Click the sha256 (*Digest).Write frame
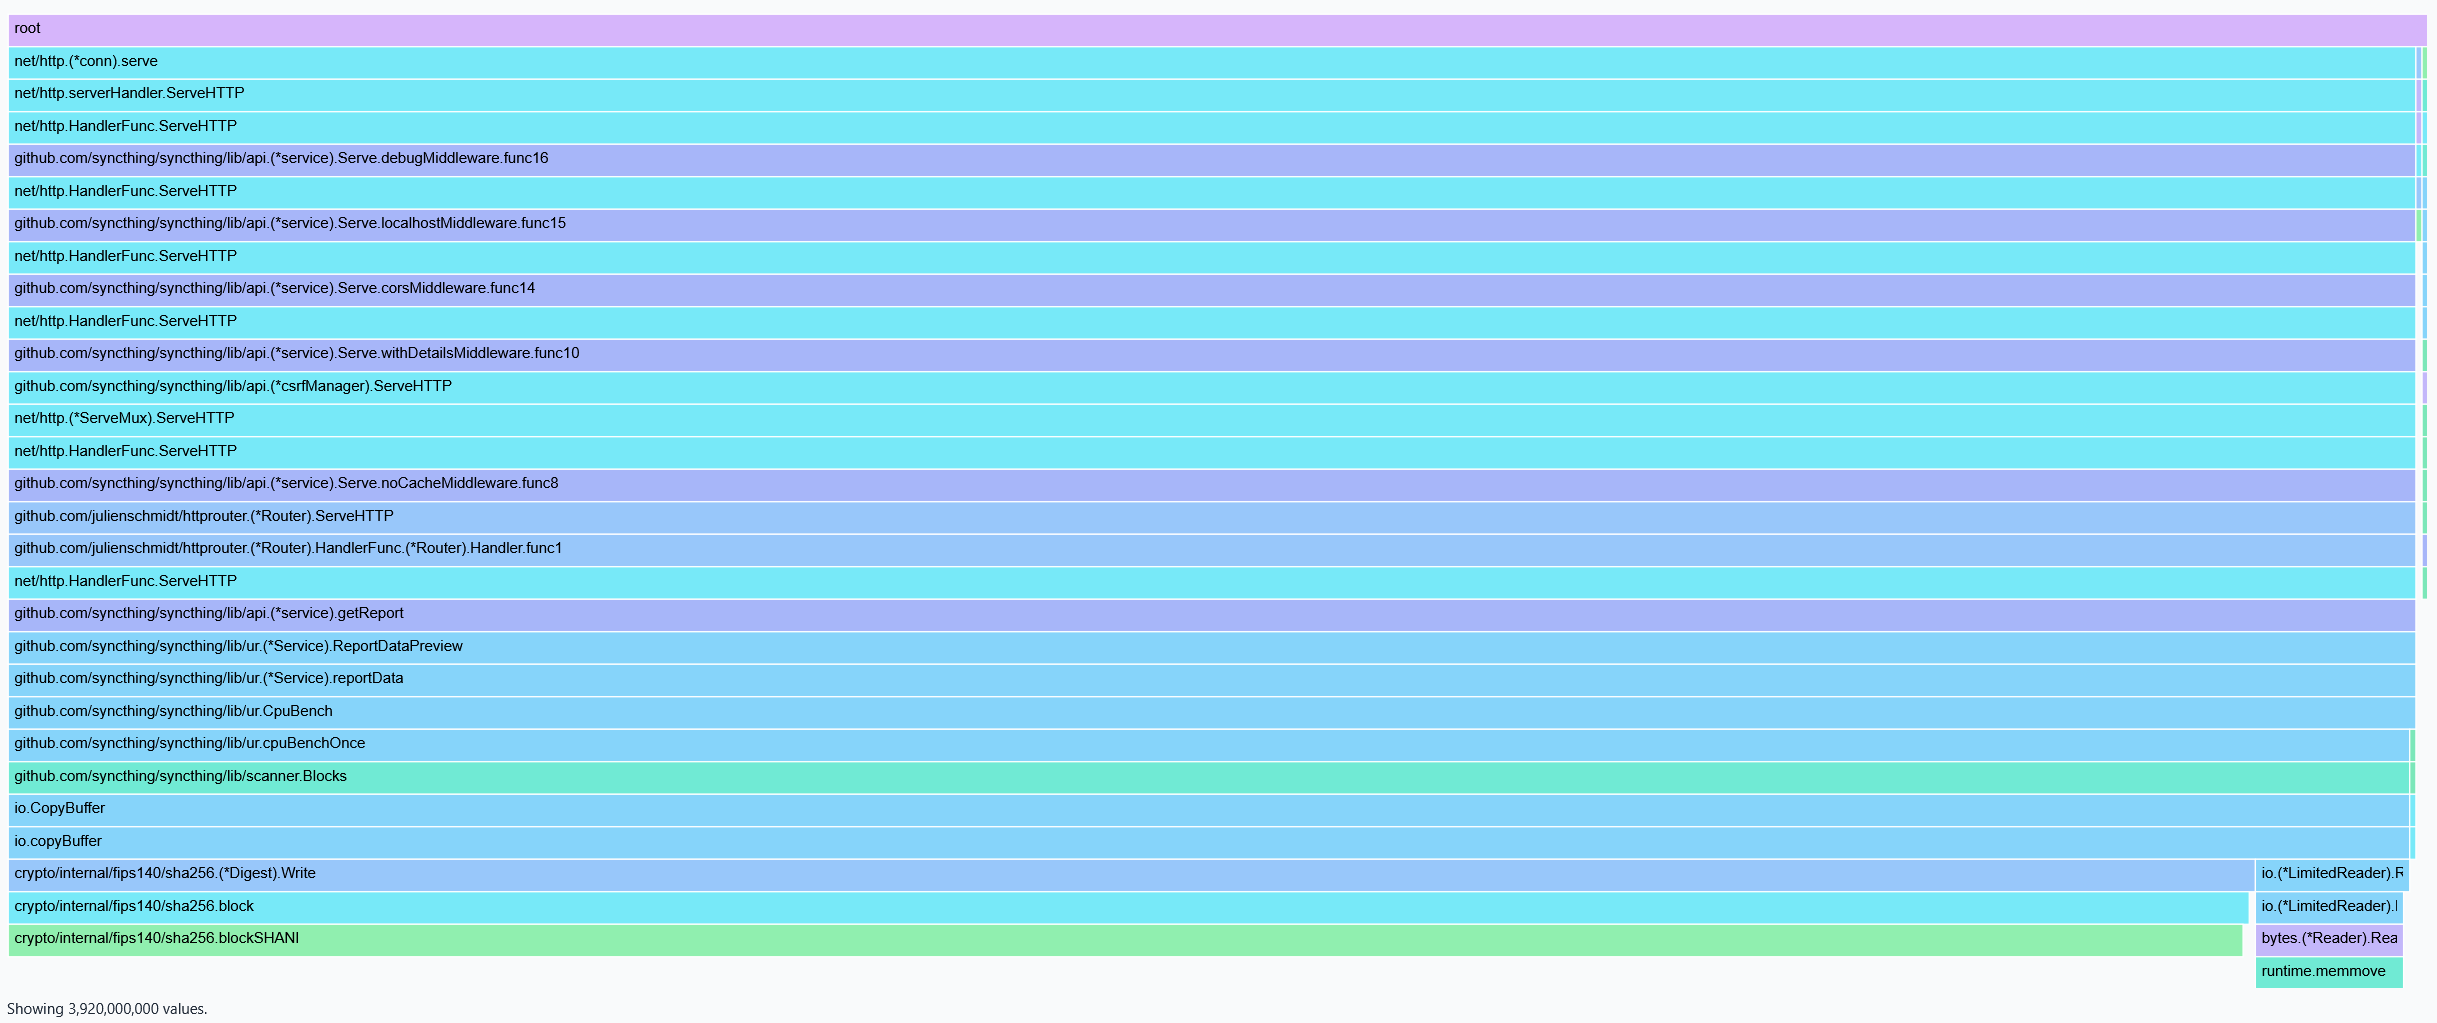This screenshot has height=1023, width=2437. (1130, 874)
